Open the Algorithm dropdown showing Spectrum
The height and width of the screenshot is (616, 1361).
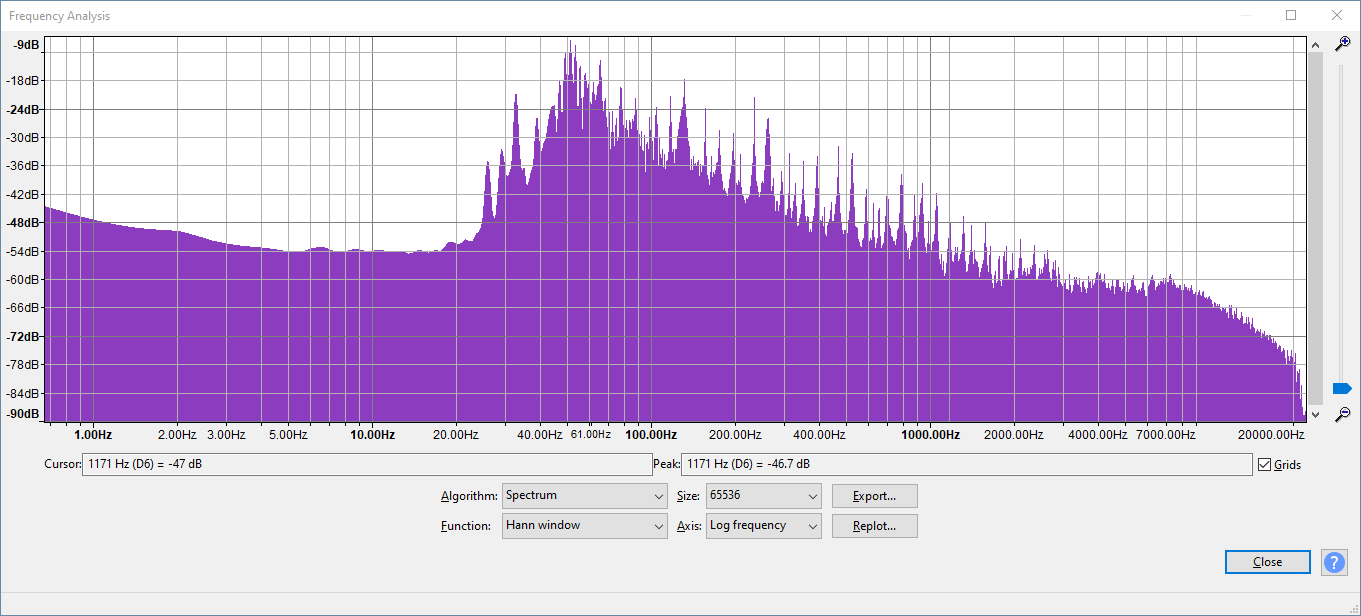[x=584, y=496]
